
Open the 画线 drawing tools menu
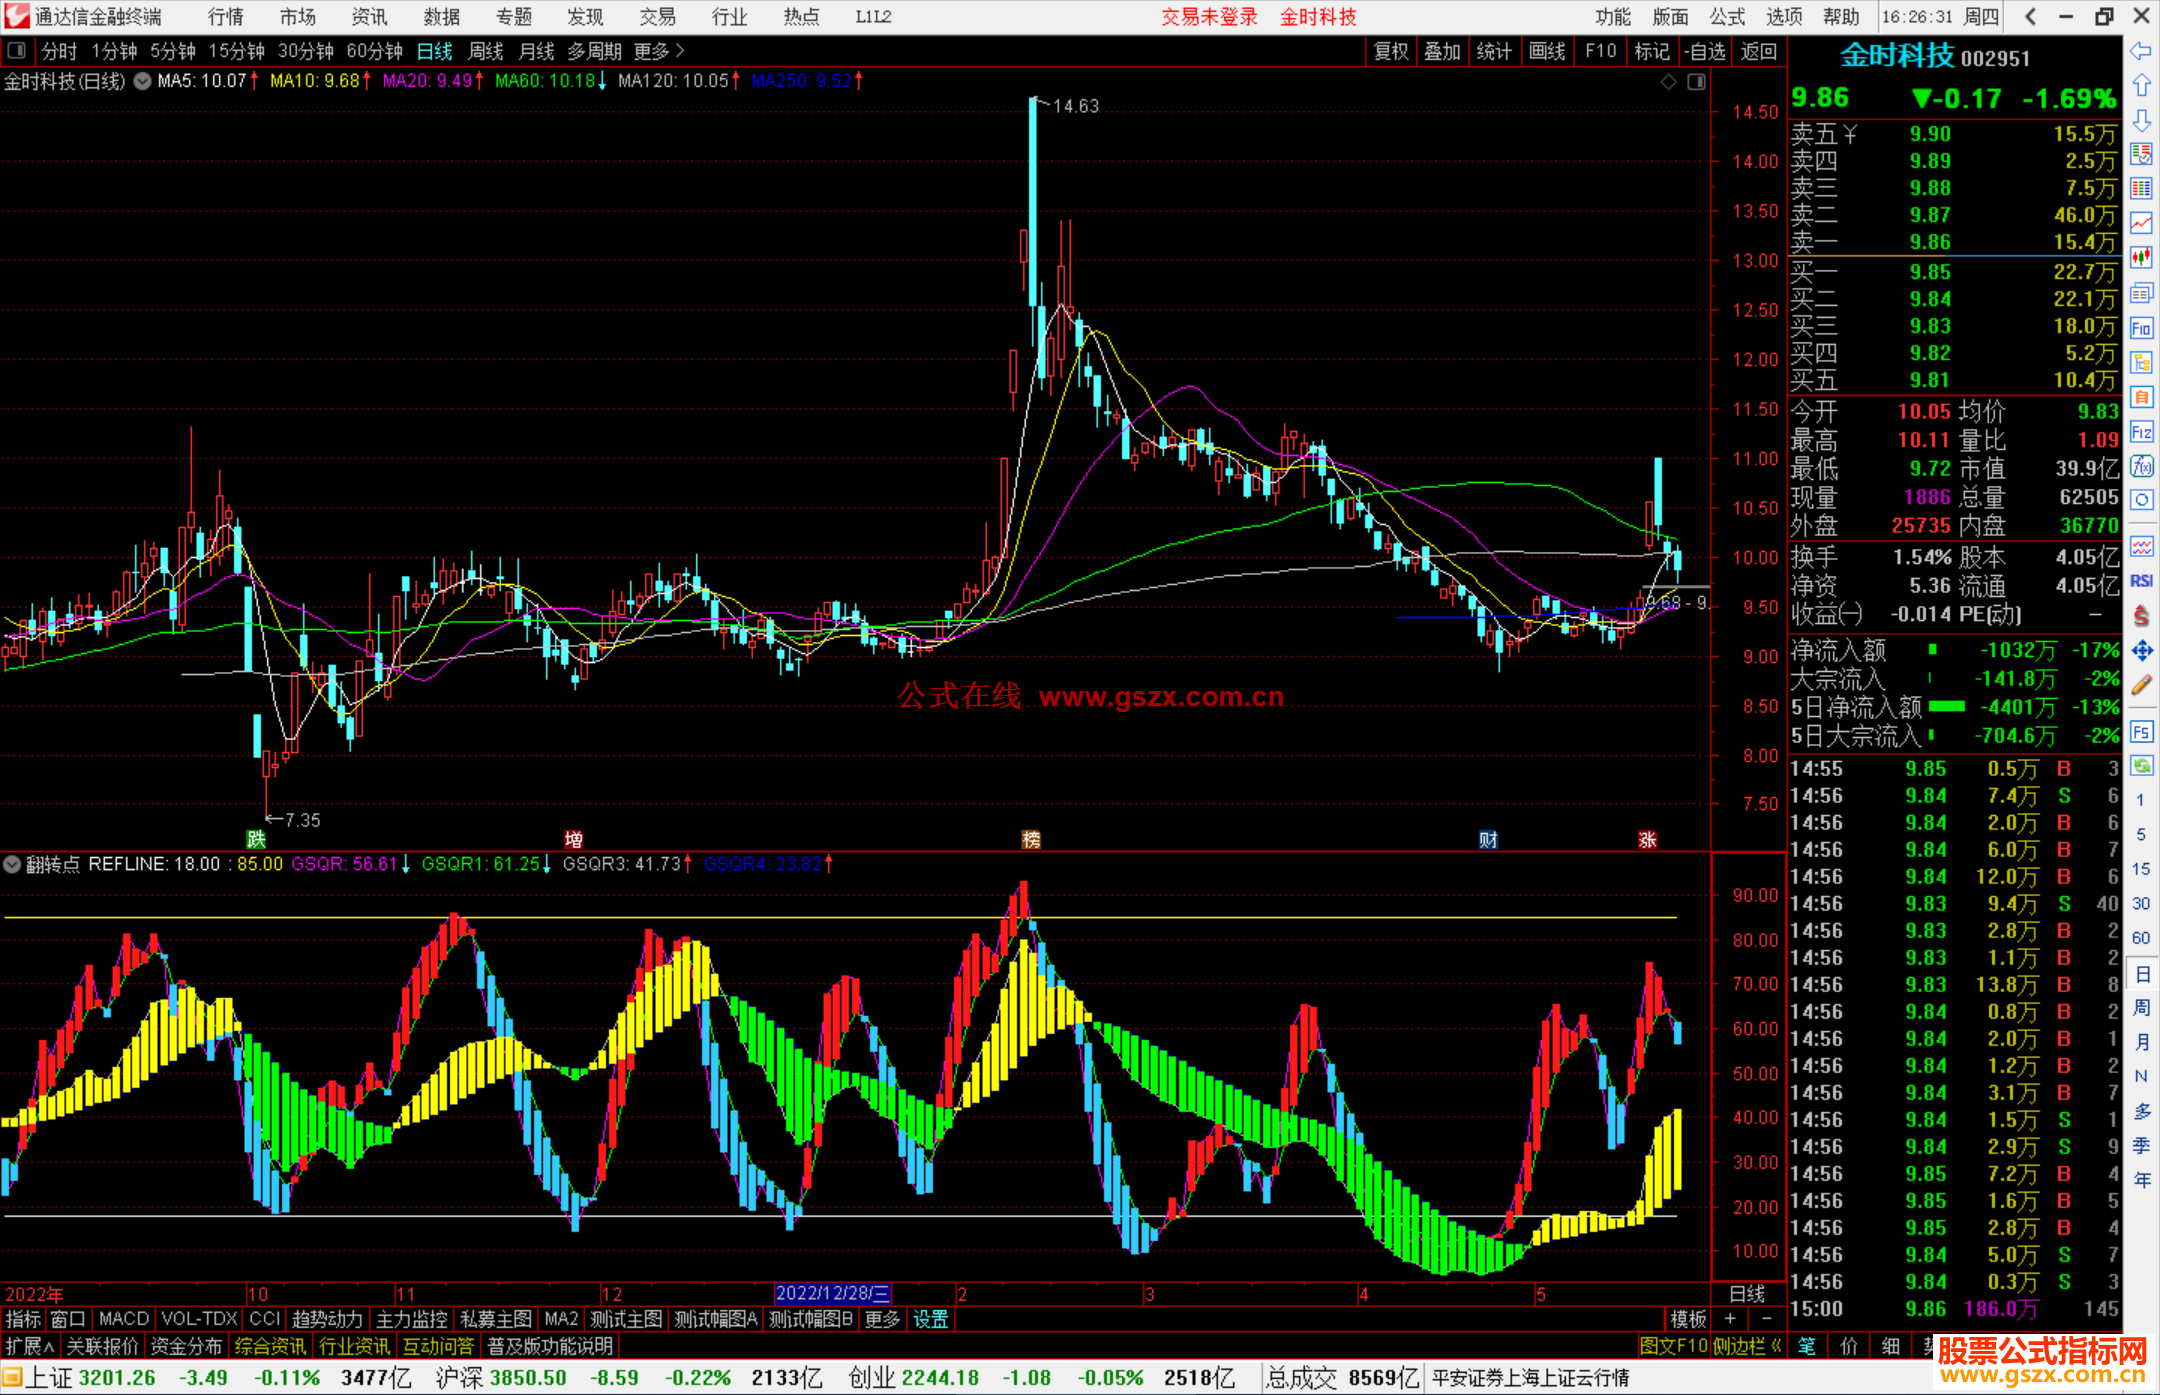pos(1547,51)
